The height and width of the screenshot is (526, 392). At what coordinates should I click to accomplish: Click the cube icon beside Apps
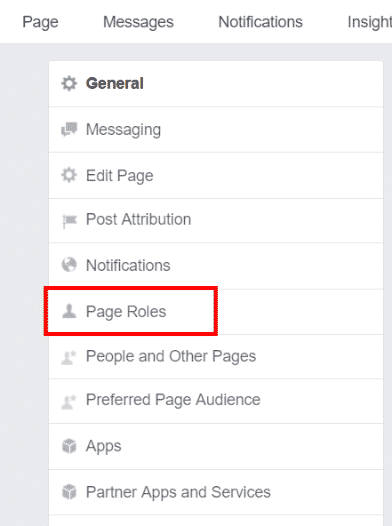[69, 446]
